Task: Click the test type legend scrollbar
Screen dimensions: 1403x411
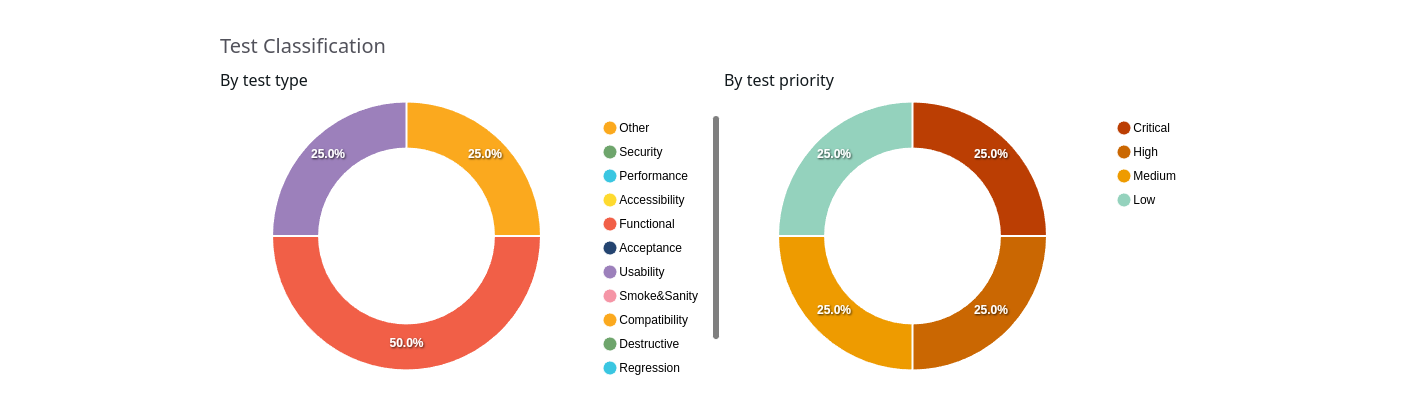Action: pyautogui.click(x=716, y=227)
